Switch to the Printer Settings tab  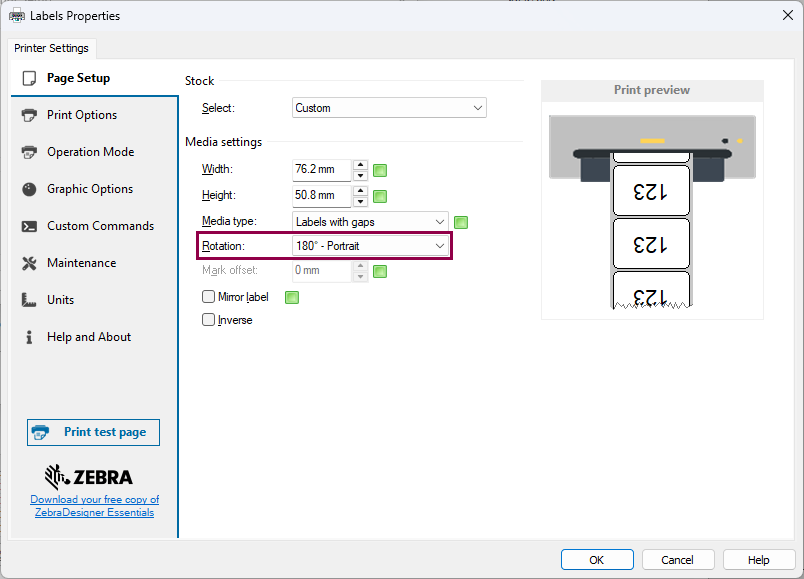pyautogui.click(x=51, y=48)
